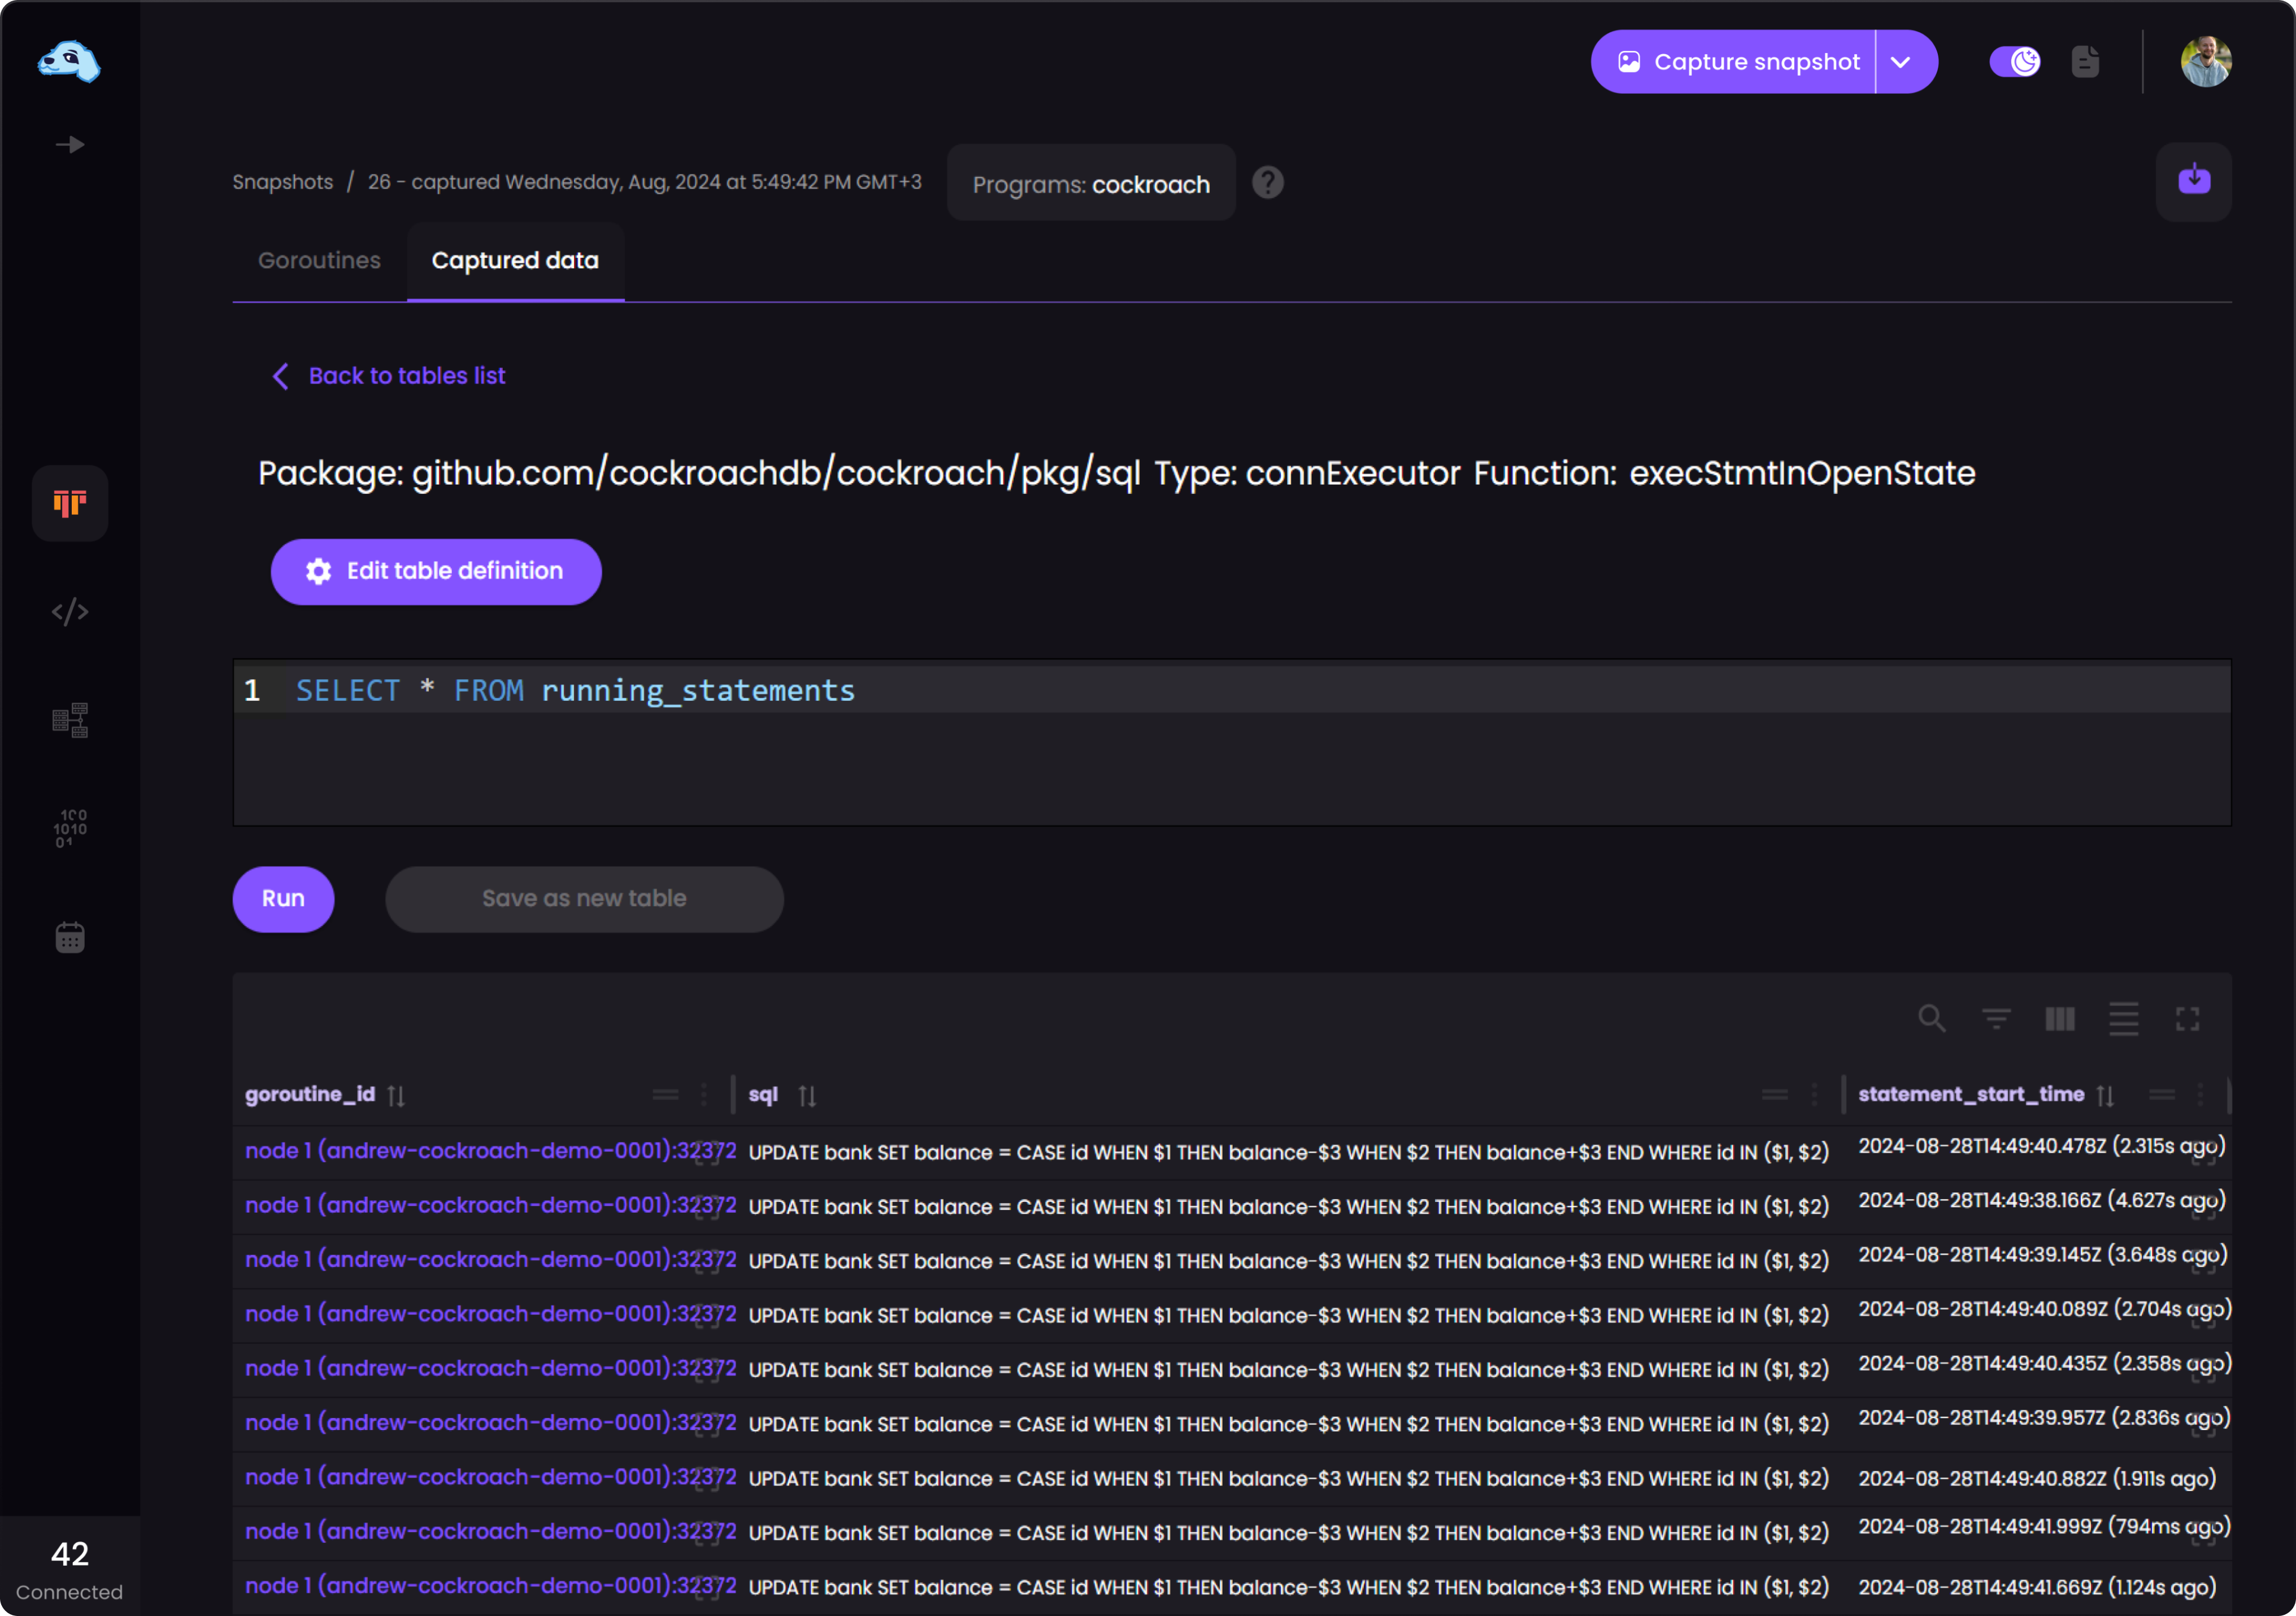This screenshot has width=2296, height=1616.
Task: Click the snapshot 26 captured Wednesday breadcrumb text
Action: 645,182
